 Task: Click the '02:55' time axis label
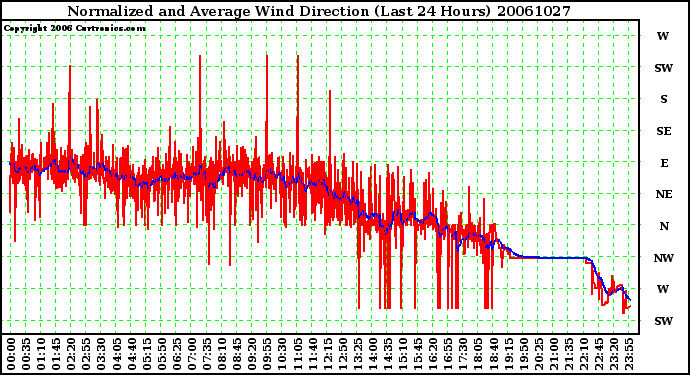click(86, 354)
